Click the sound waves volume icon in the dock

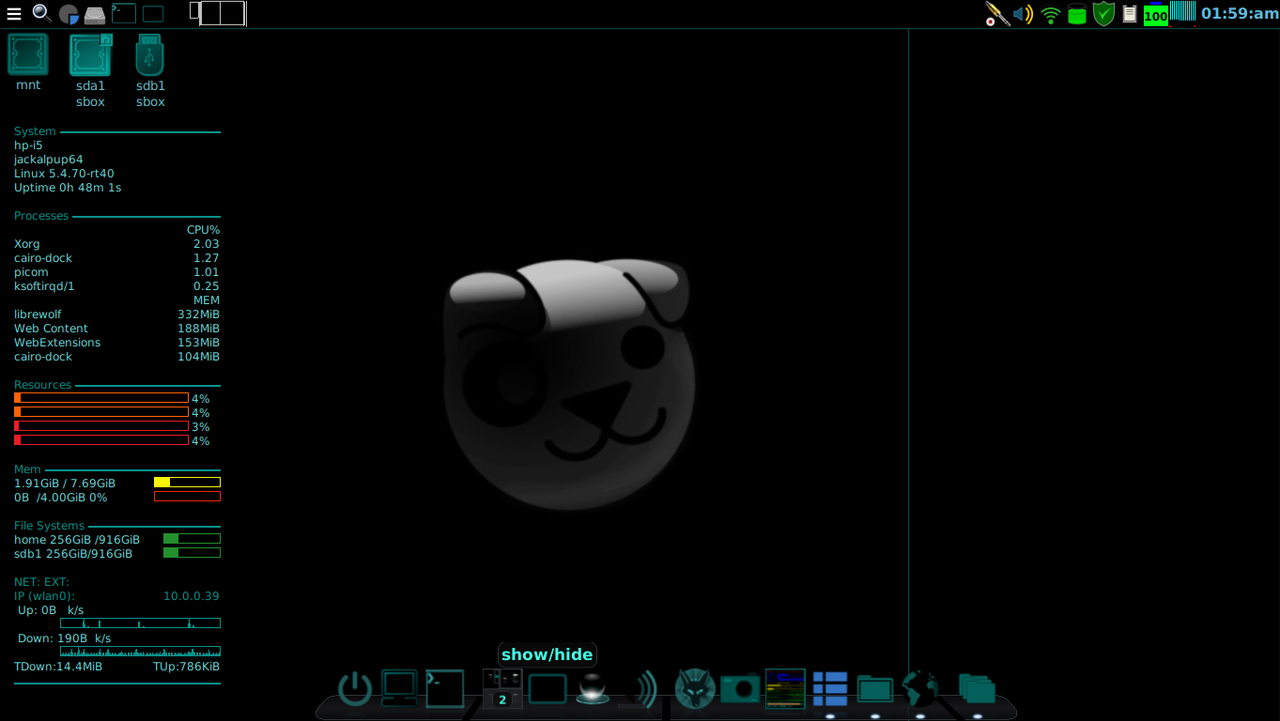click(x=641, y=689)
